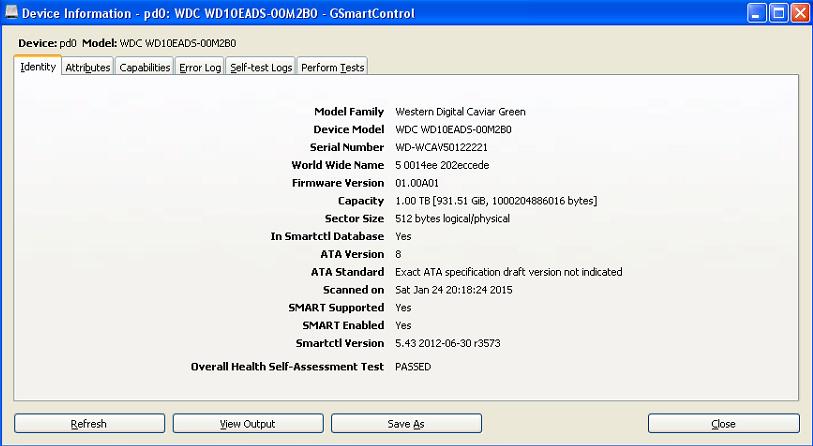Click Device Model value WDC WD10EADS-00M2B0
This screenshot has height=446, width=813.
click(453, 130)
